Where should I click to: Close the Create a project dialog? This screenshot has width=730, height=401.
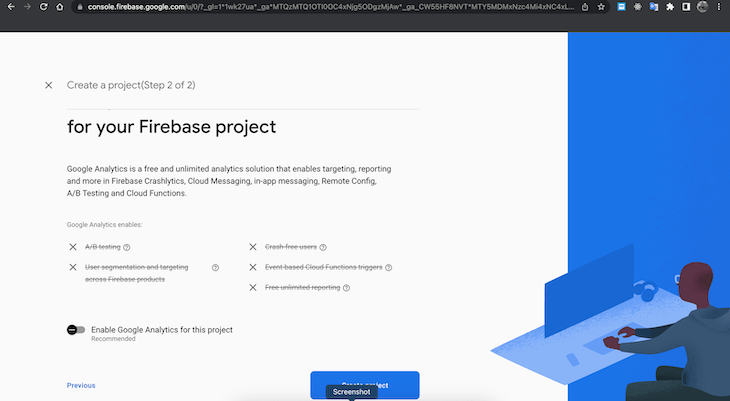coord(48,85)
